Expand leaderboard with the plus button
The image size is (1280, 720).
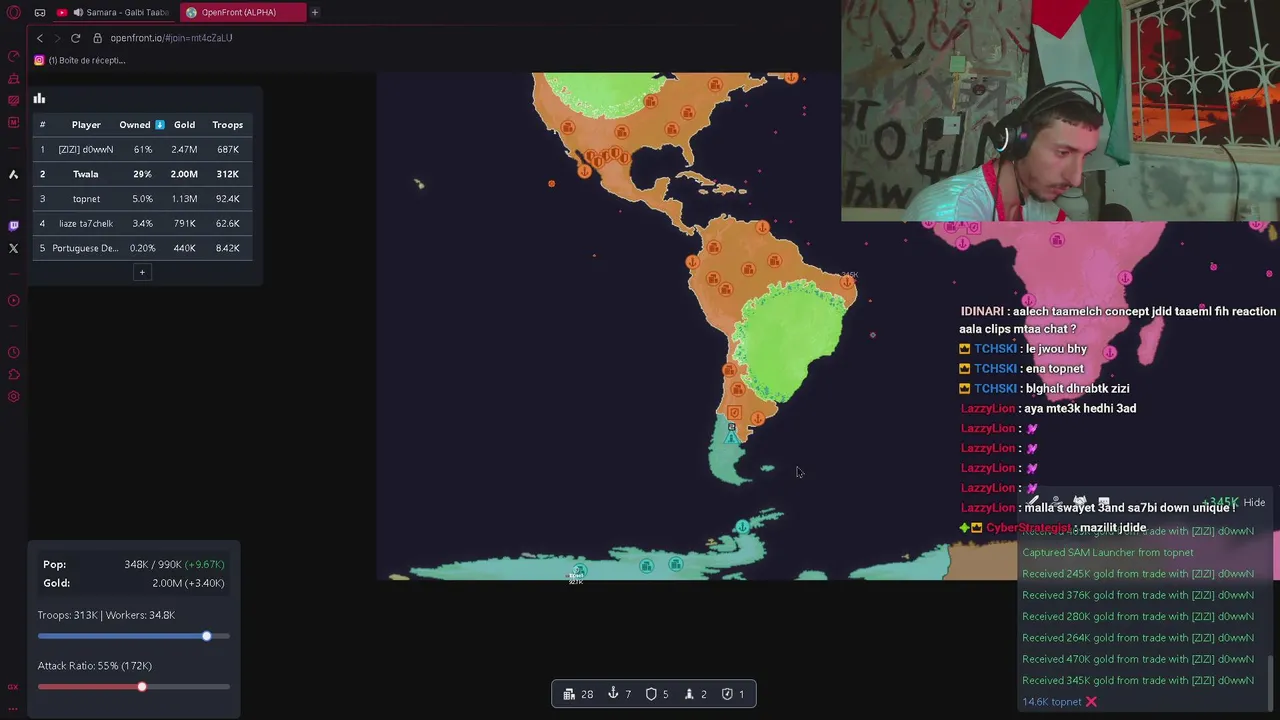142,272
